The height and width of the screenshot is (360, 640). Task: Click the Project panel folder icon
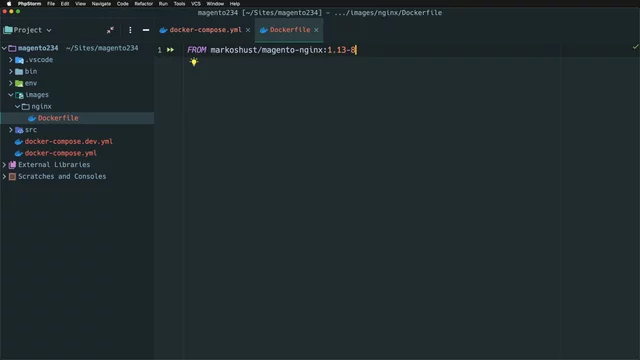(x=7, y=30)
